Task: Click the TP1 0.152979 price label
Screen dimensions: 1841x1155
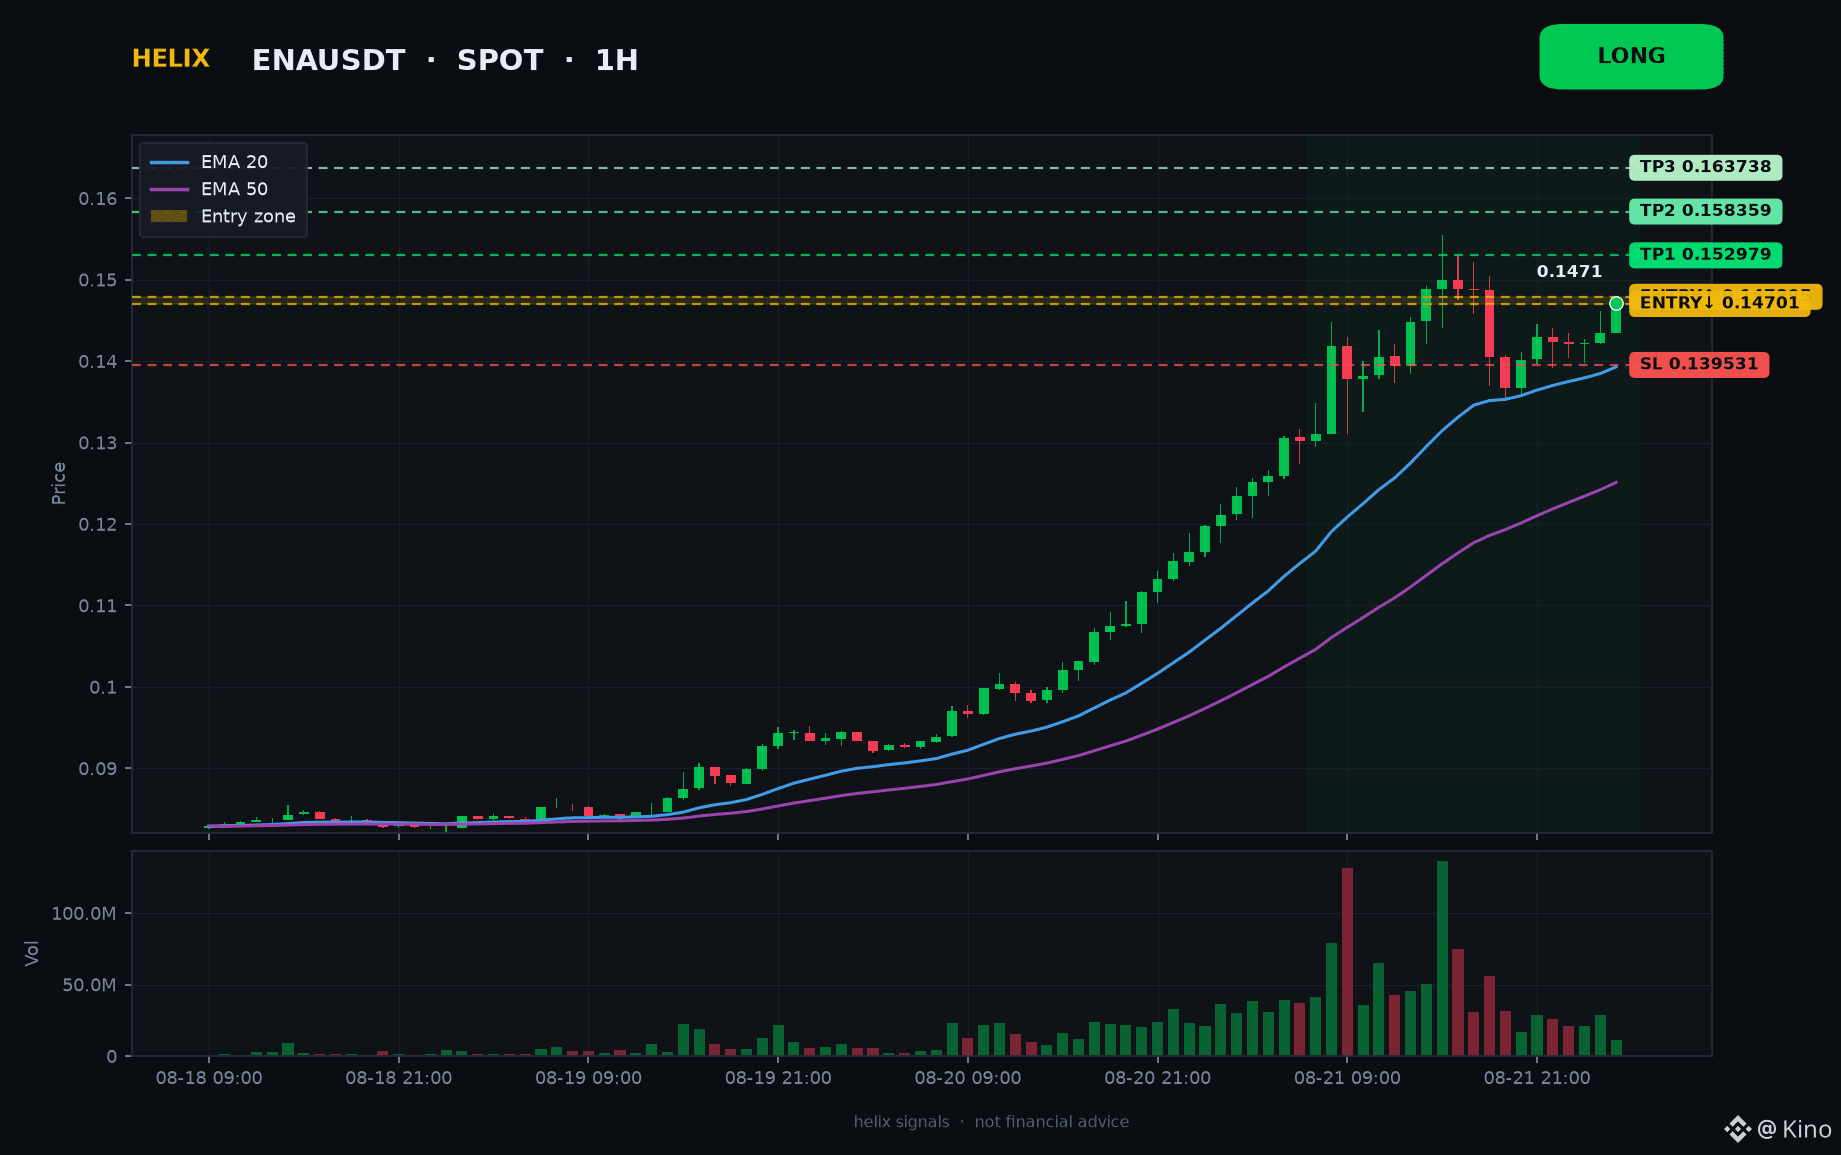Action: [1705, 255]
